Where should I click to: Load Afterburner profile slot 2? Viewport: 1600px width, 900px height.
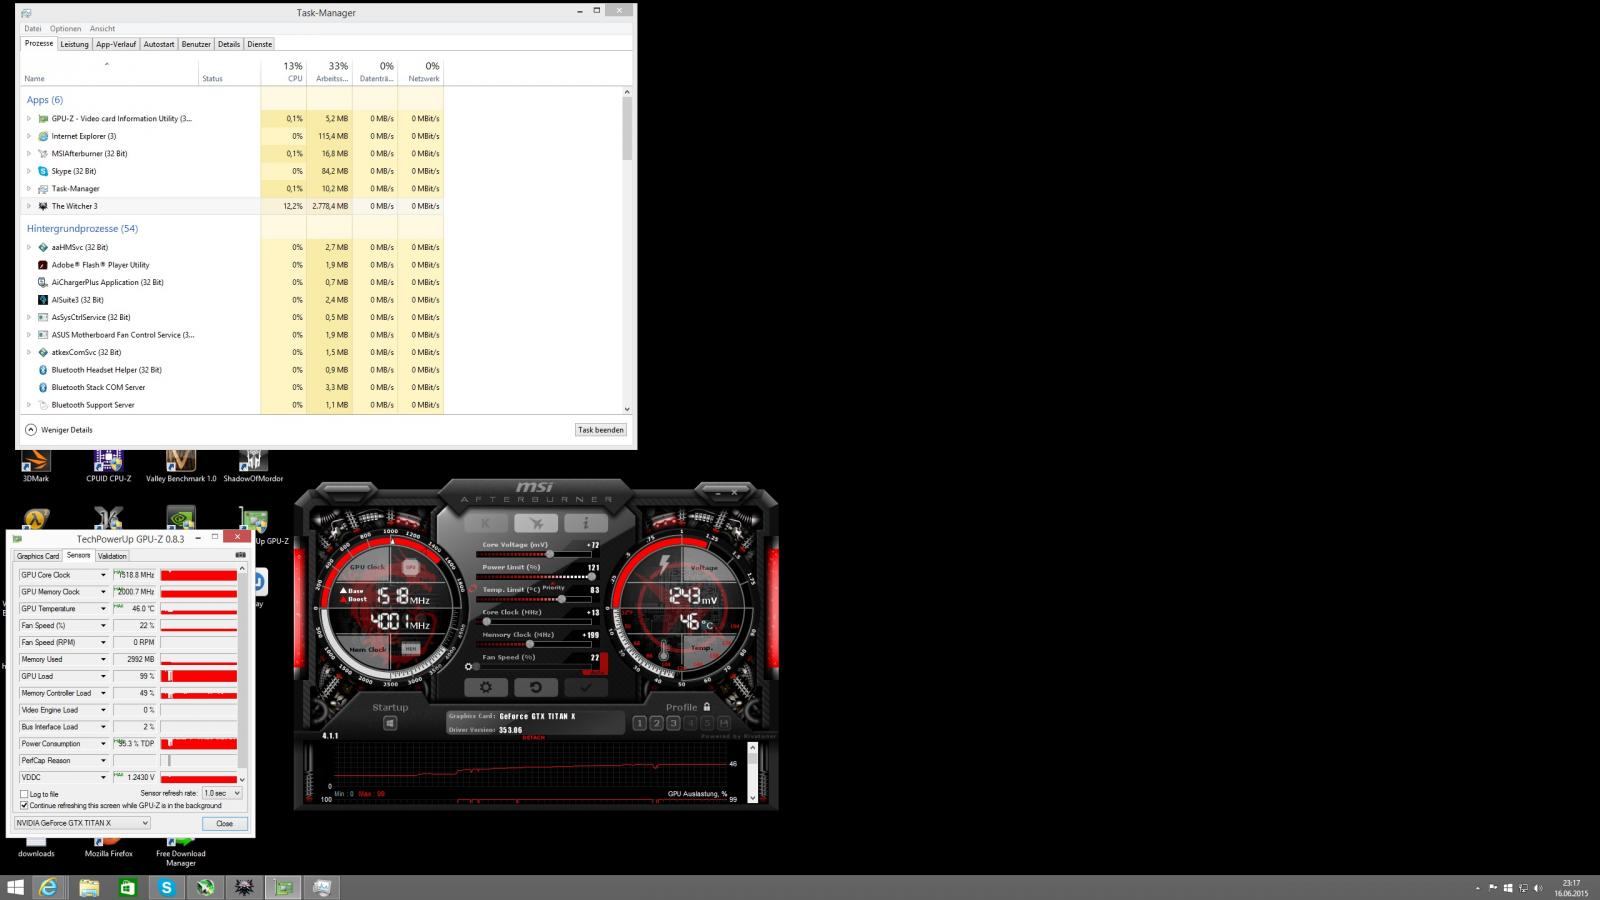pyautogui.click(x=656, y=723)
